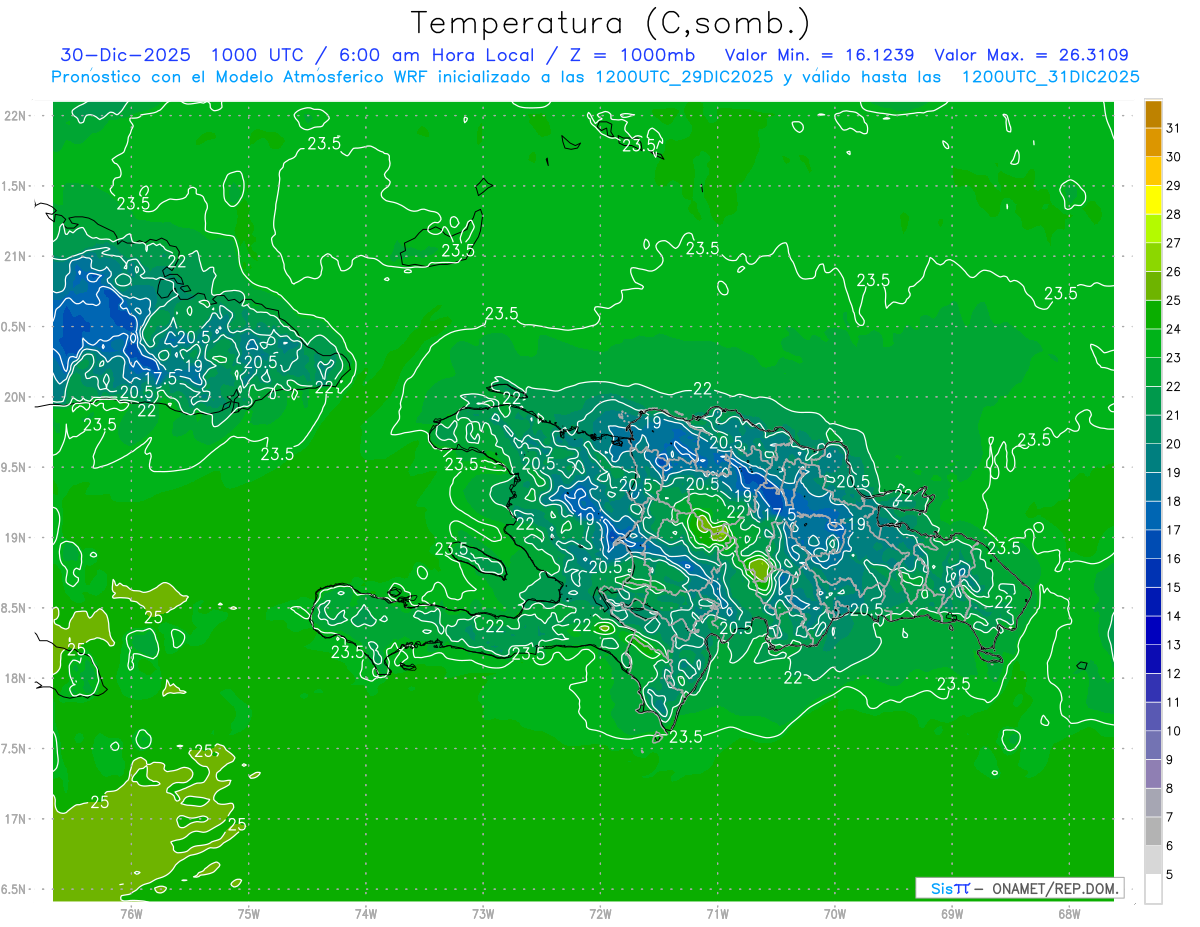
Task: Click the Valor Min. = 16.1239 readout
Action: 819,55
